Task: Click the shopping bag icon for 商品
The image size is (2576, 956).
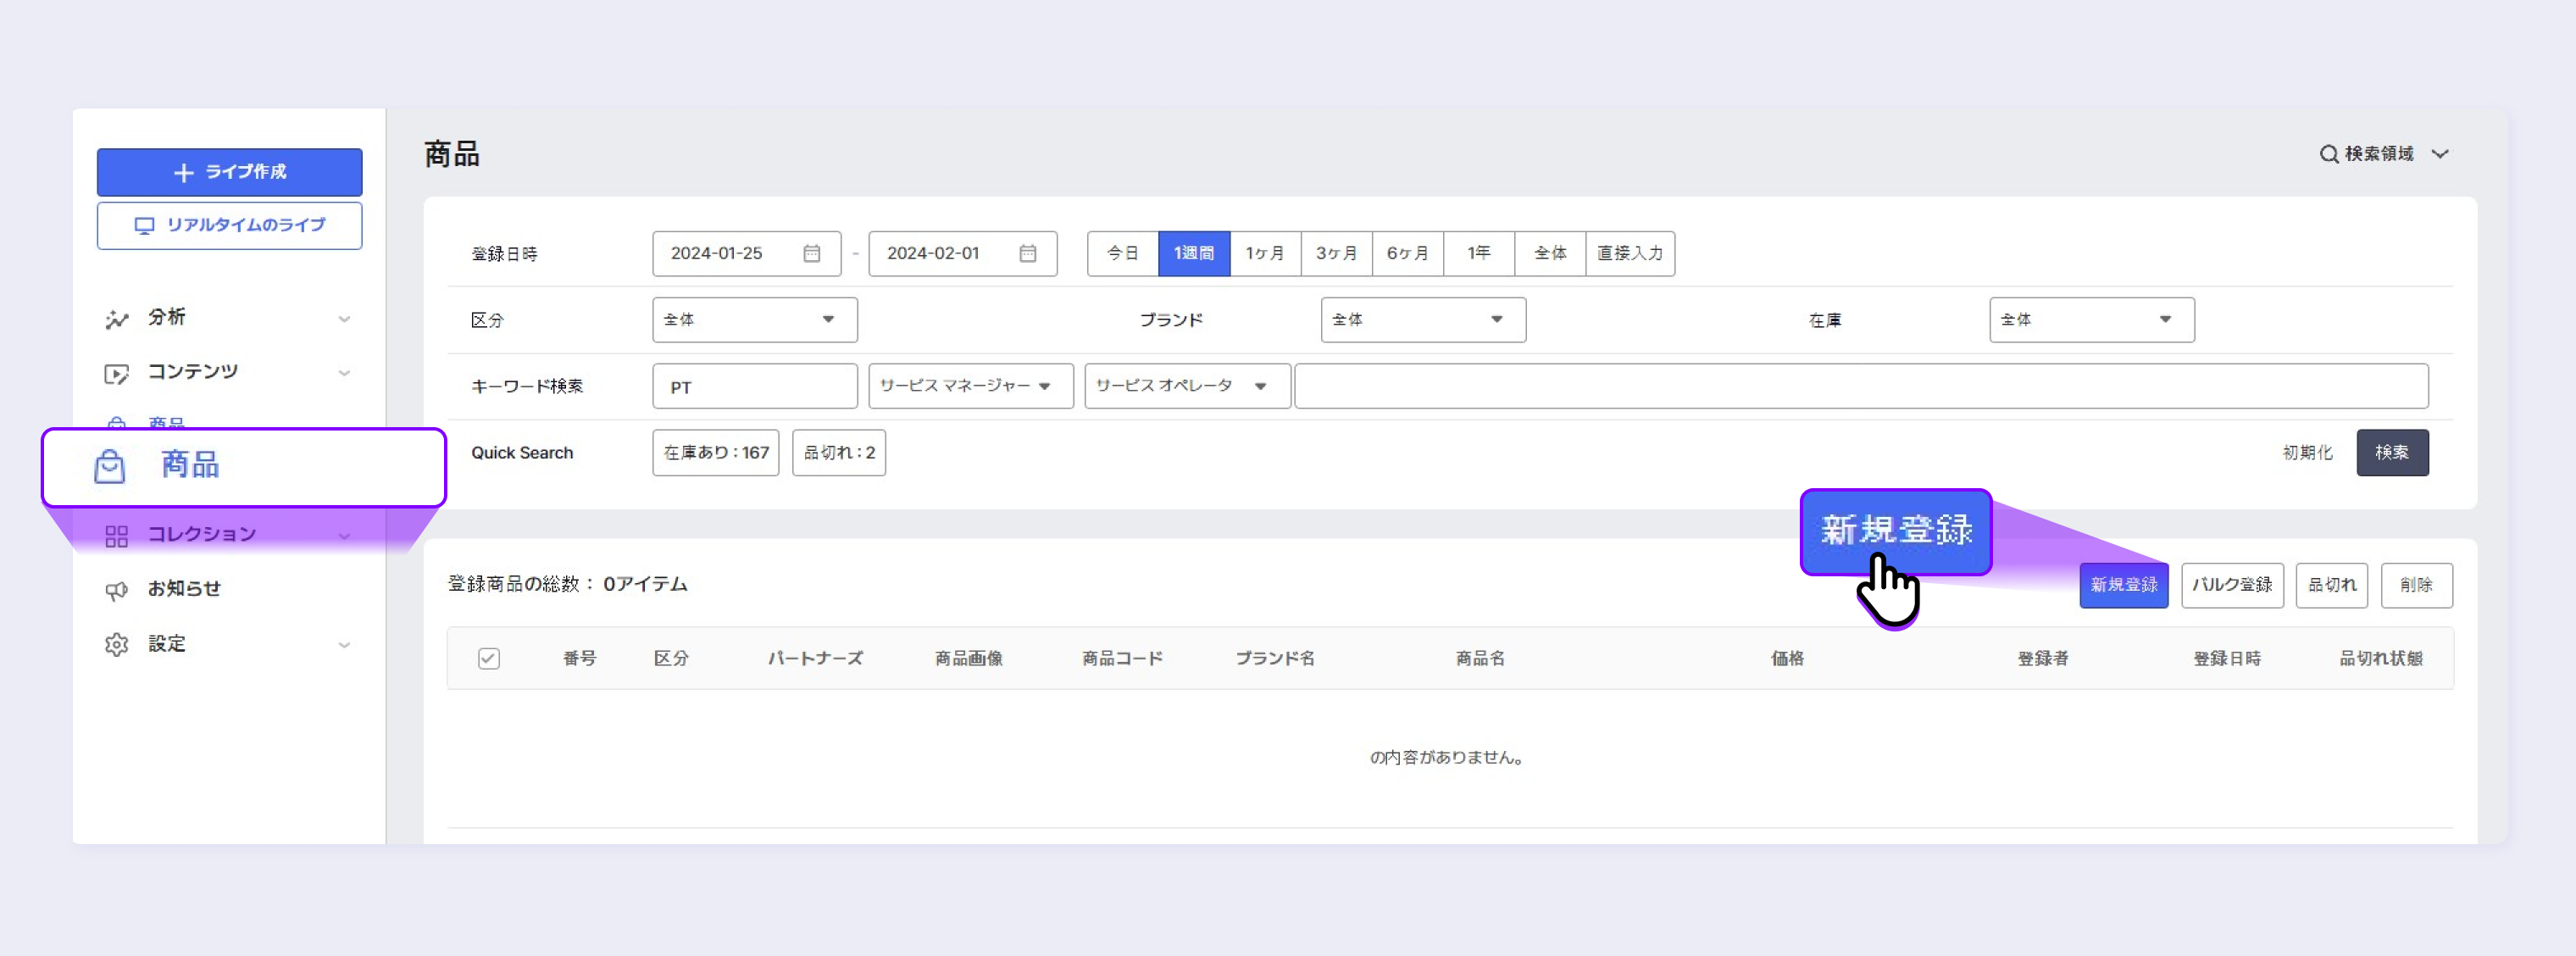Action: [109, 466]
